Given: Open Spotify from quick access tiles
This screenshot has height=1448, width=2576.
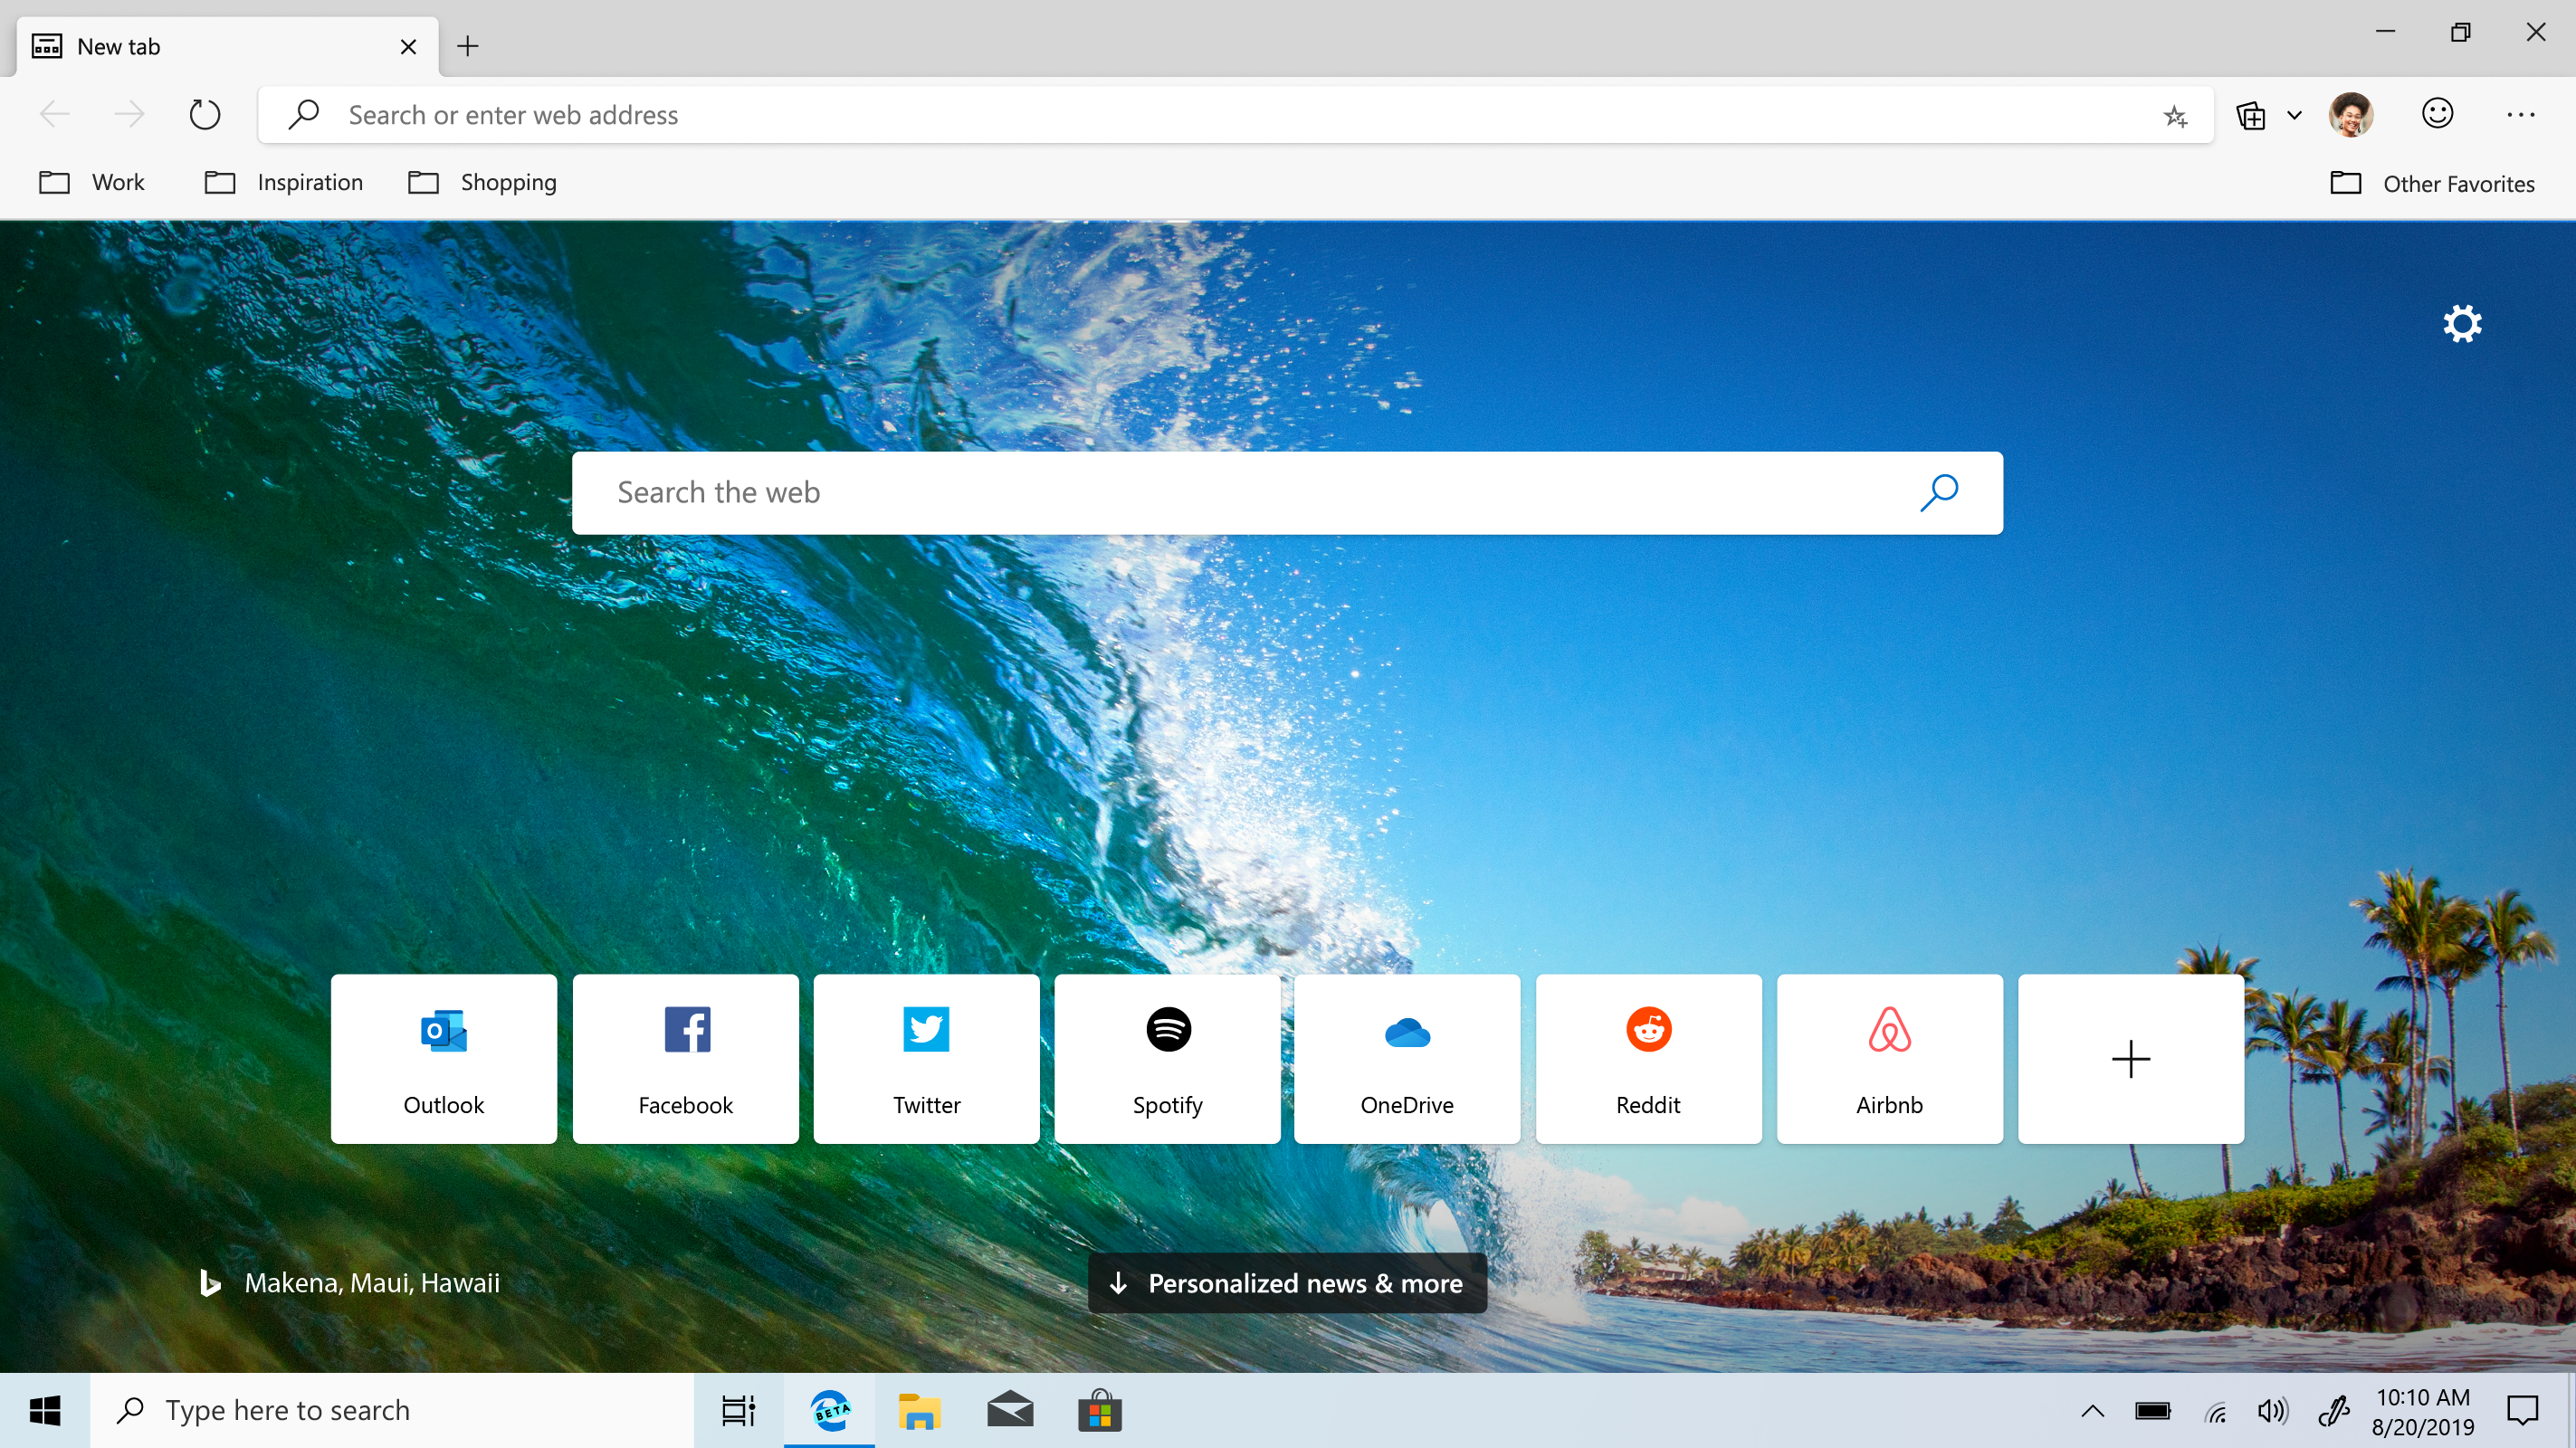Looking at the screenshot, I should (1166, 1057).
